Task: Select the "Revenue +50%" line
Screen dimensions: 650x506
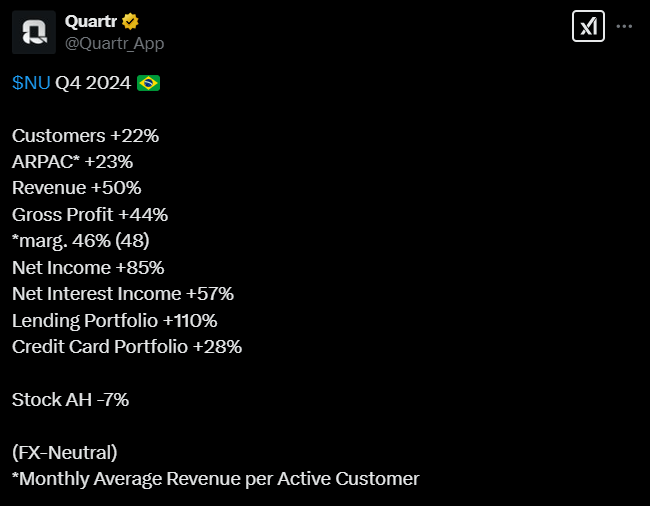Action: point(76,188)
